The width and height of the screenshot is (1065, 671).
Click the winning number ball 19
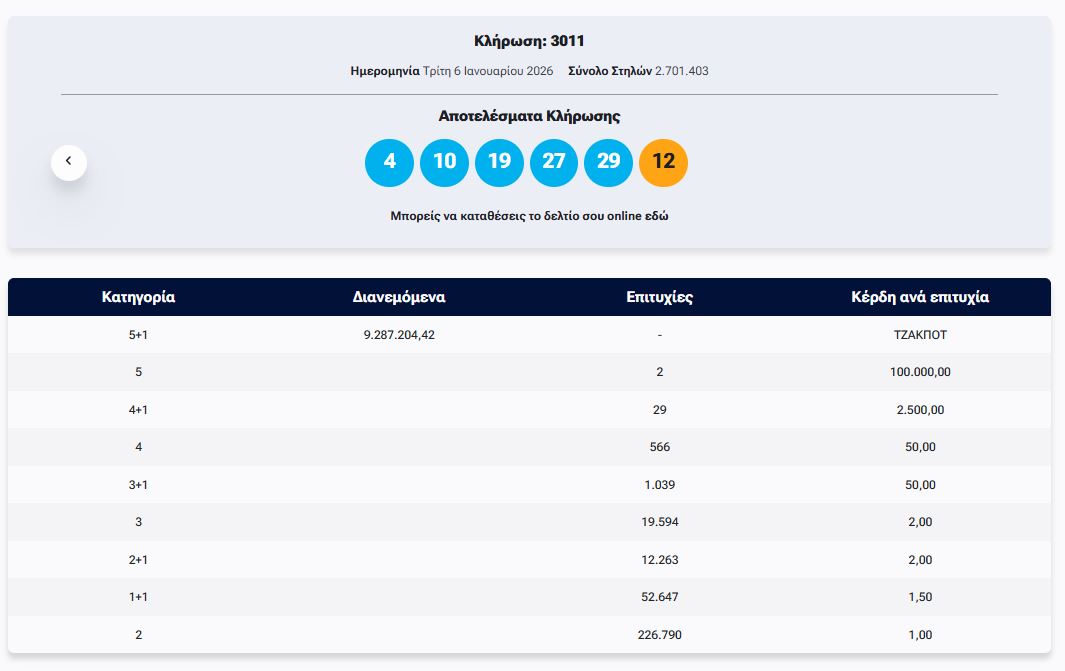[x=499, y=162]
